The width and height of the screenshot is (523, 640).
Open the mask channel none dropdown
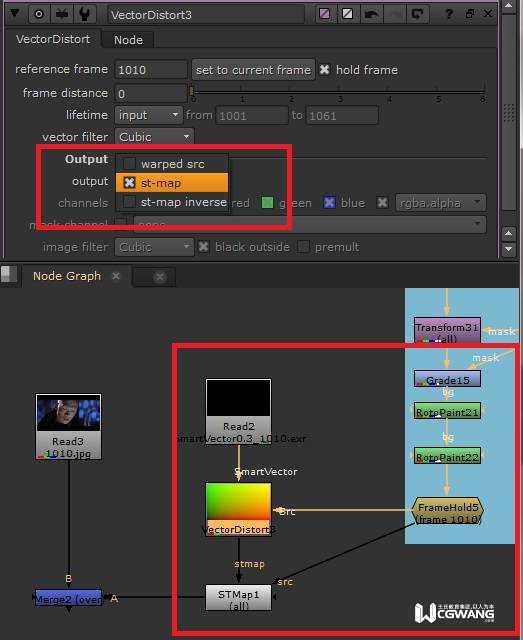[x=310, y=224]
